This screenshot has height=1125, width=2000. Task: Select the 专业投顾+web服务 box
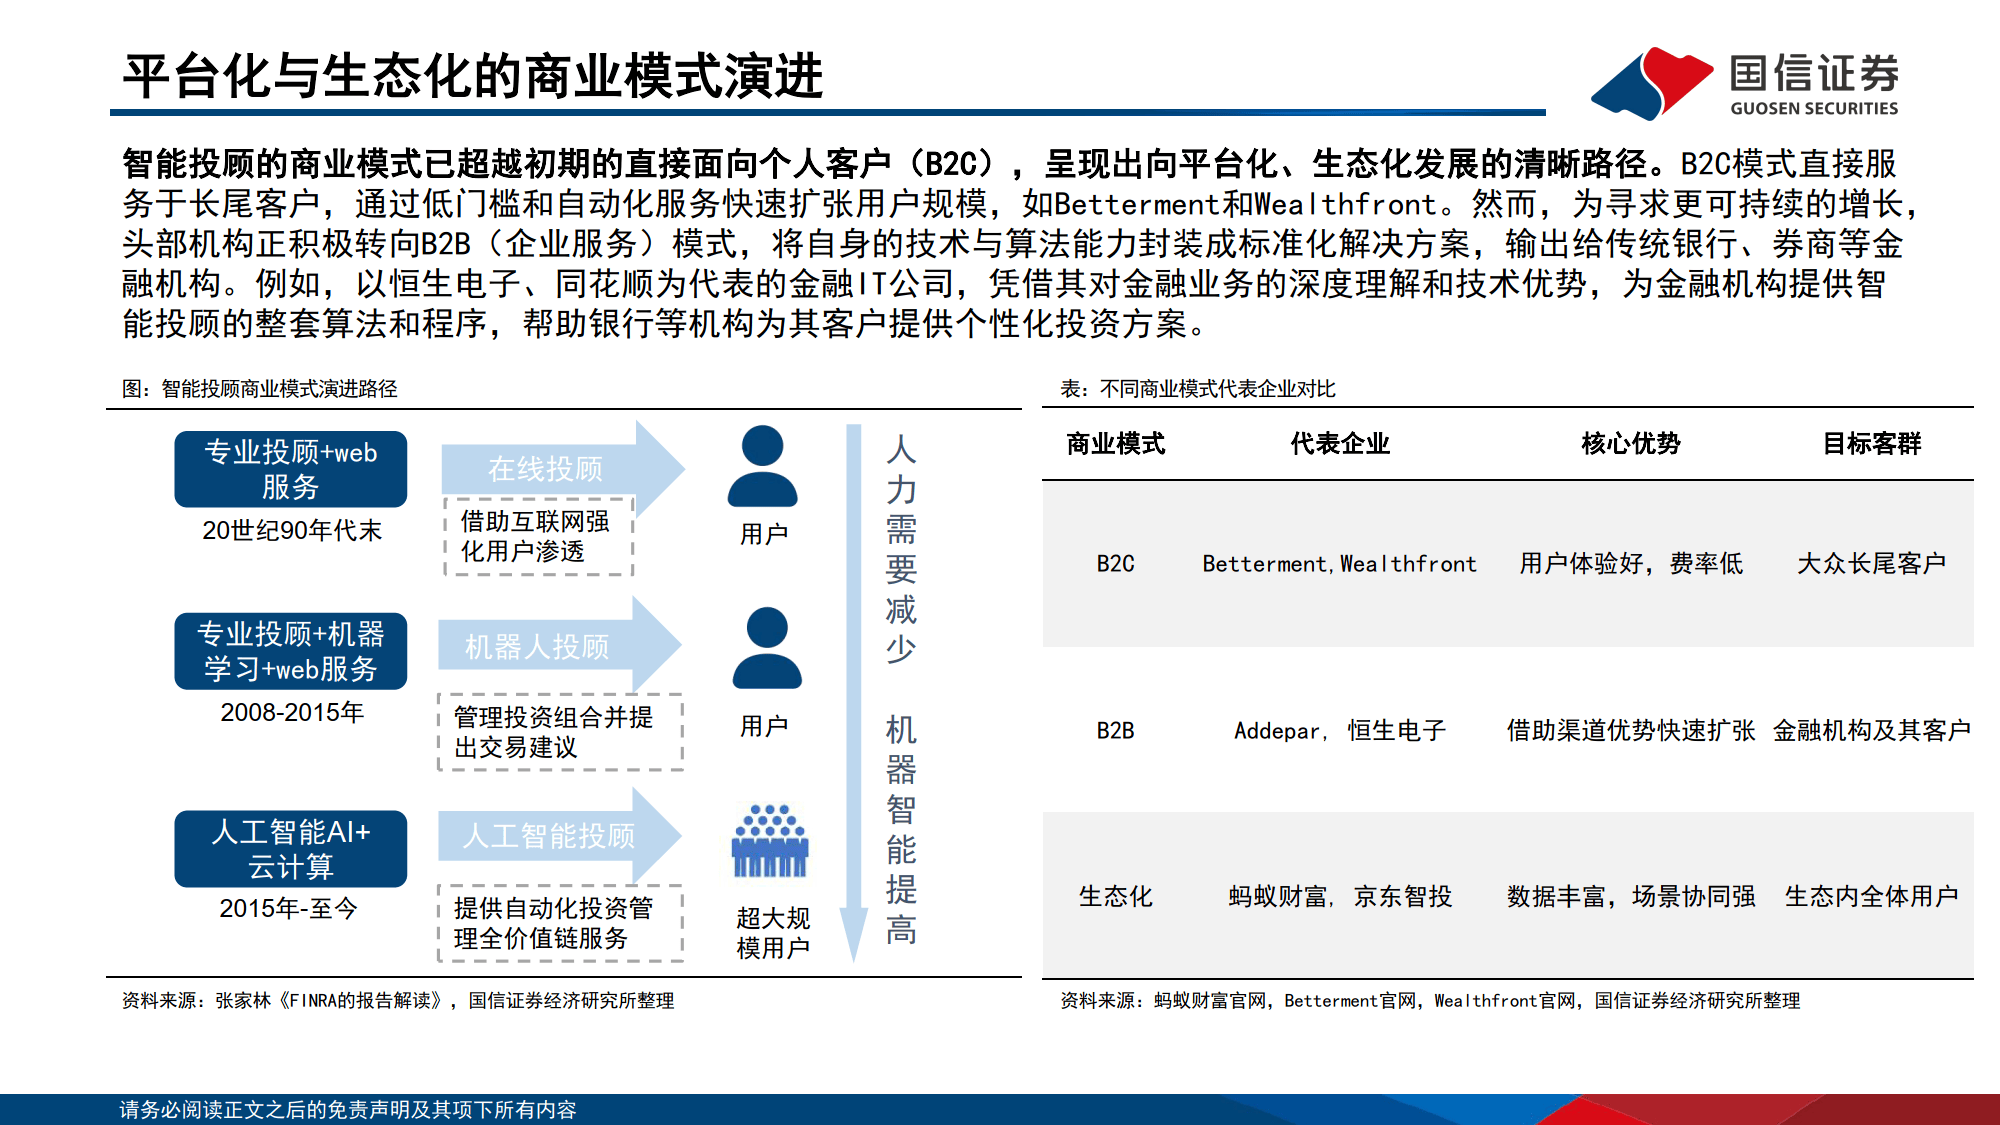(x=291, y=468)
